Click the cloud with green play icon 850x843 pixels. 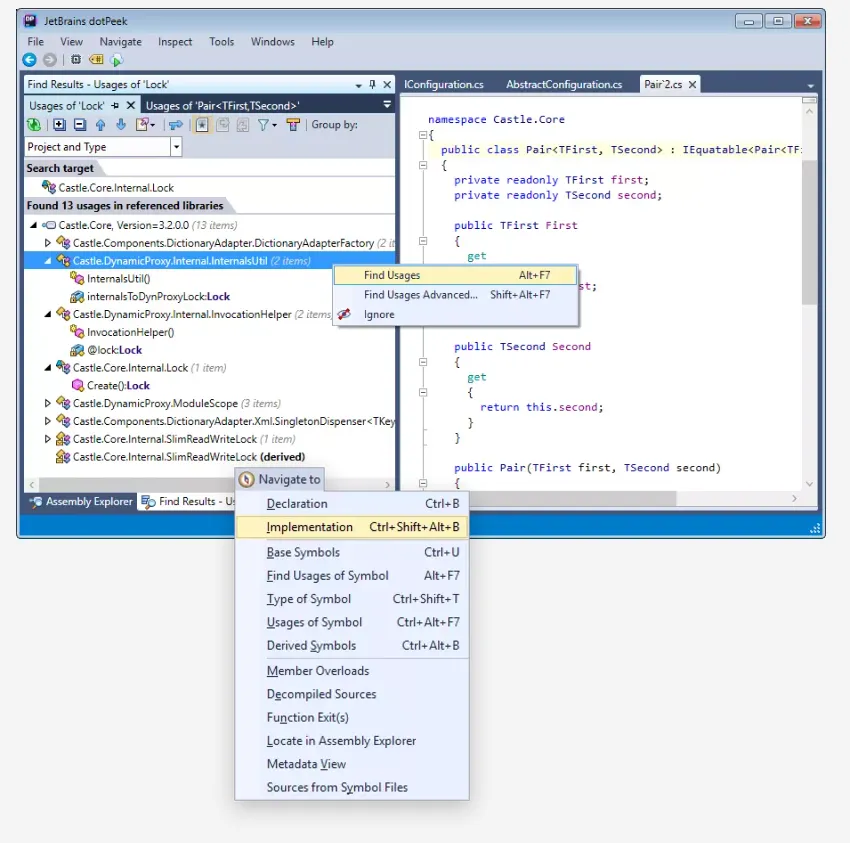pyautogui.click(x=116, y=60)
